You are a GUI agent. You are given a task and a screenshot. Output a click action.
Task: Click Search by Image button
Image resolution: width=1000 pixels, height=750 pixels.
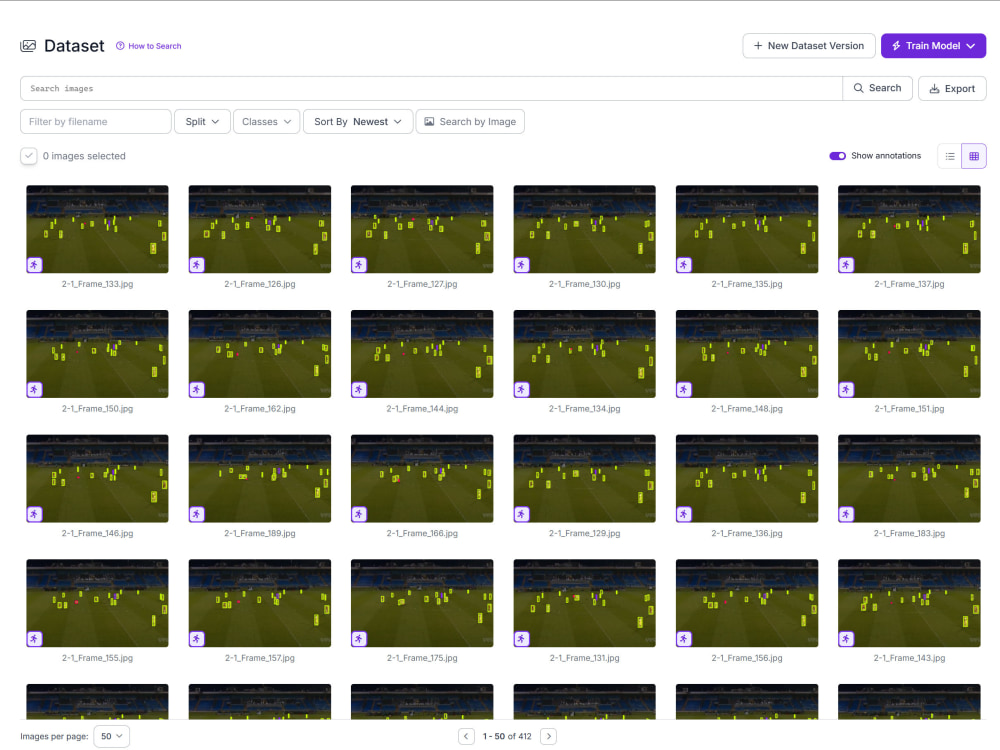pyautogui.click(x=470, y=122)
